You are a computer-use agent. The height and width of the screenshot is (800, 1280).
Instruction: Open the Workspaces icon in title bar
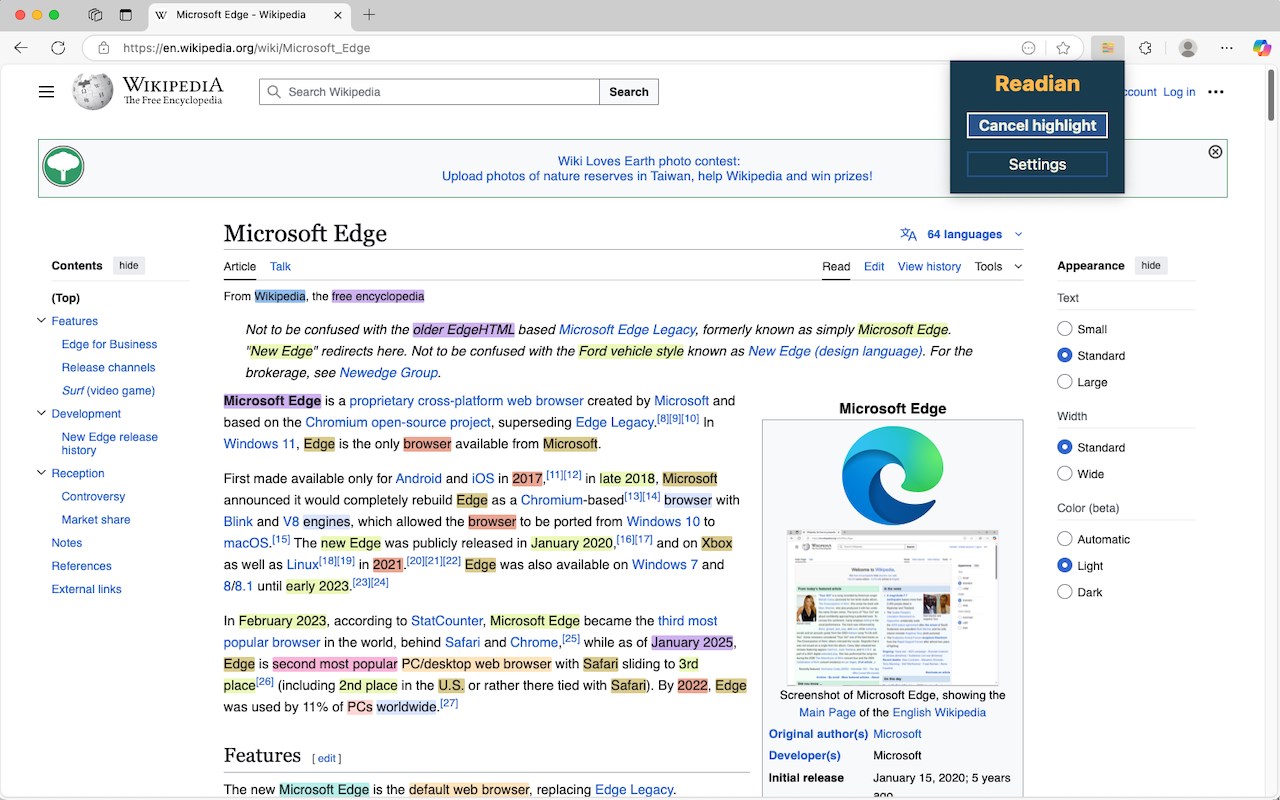(x=95, y=15)
